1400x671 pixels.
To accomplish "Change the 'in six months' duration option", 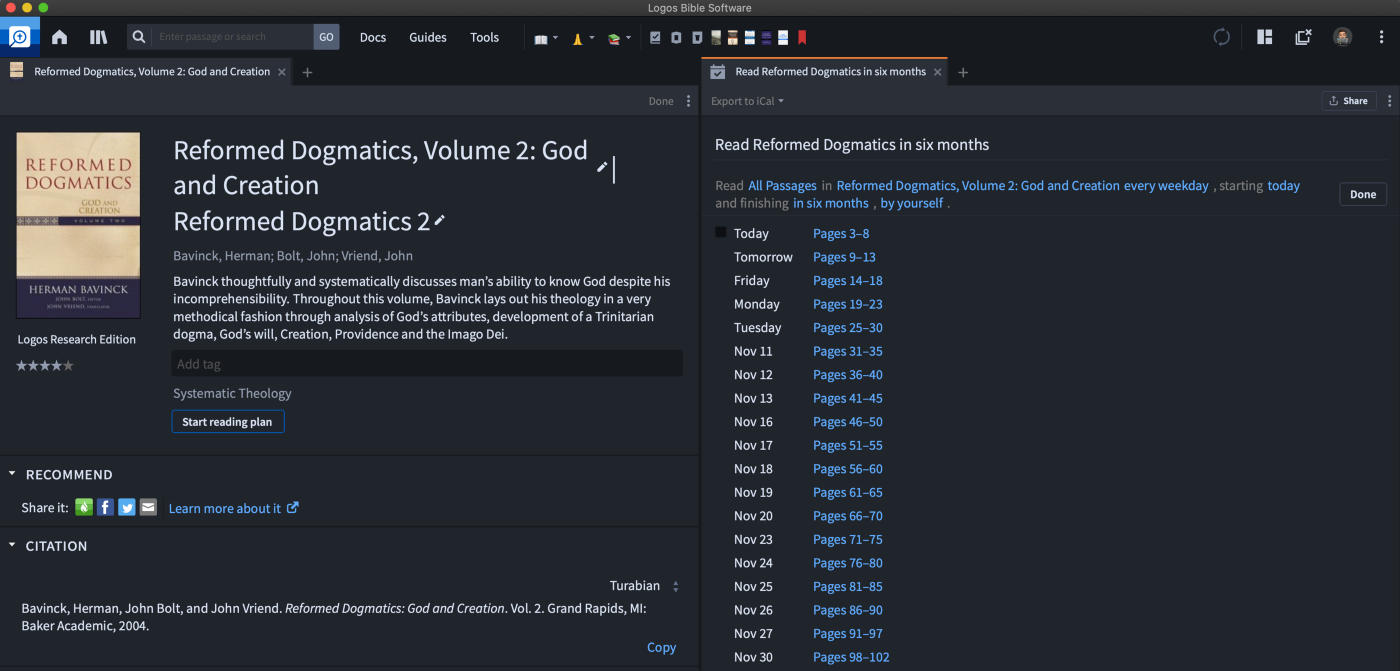I will [831, 203].
